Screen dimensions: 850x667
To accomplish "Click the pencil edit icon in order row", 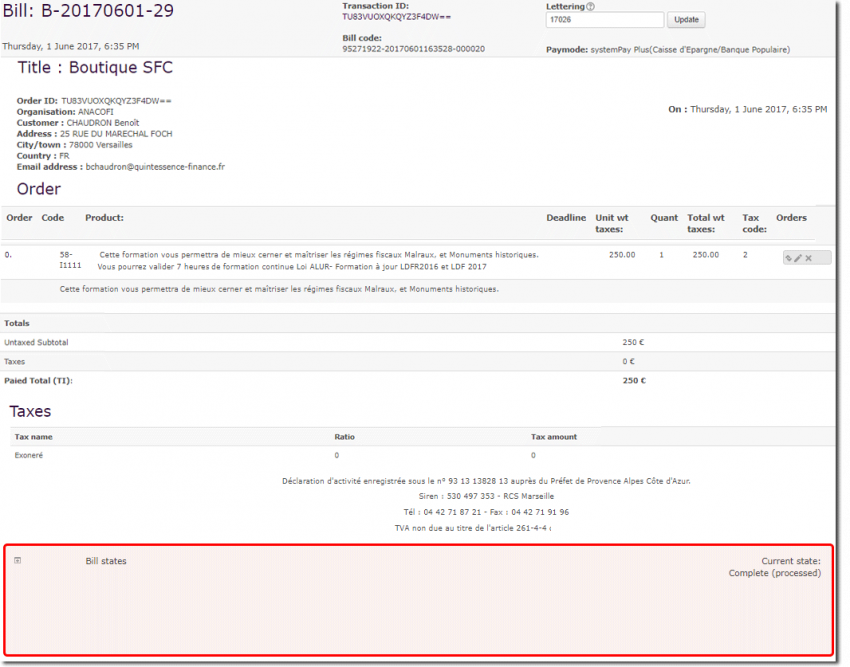I will pos(798,258).
